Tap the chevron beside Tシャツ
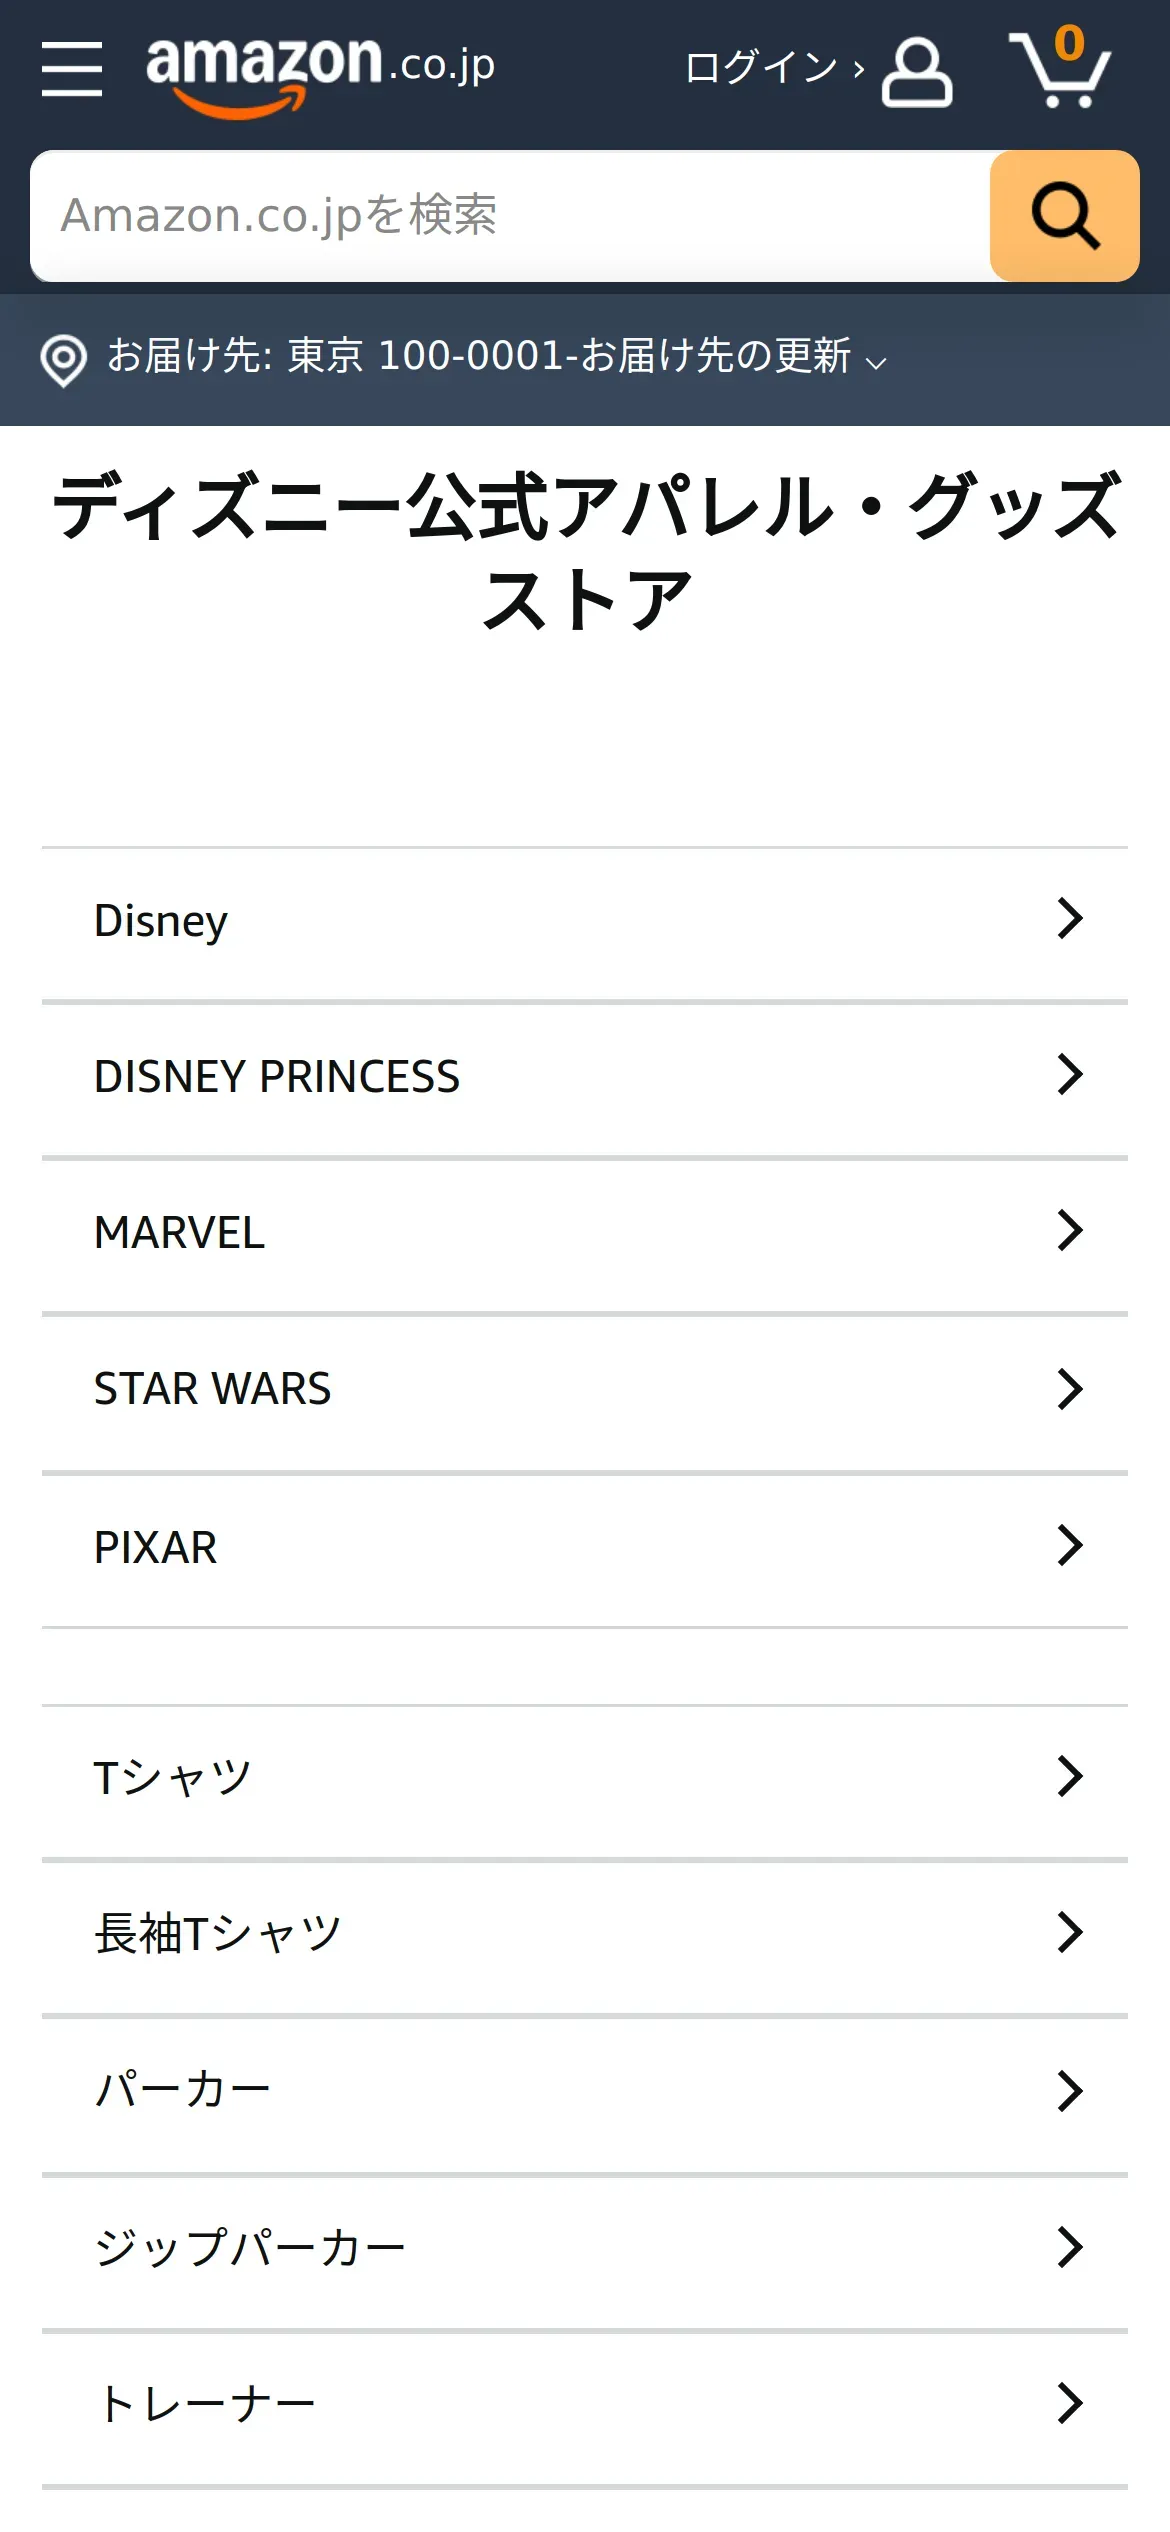 pos(1070,1777)
